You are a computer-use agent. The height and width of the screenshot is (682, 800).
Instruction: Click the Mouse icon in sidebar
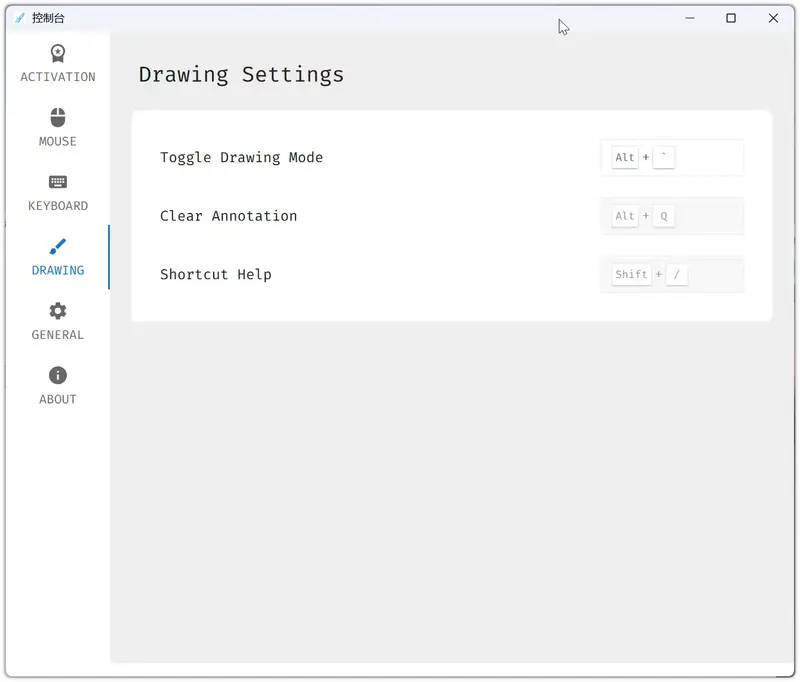coord(58,118)
